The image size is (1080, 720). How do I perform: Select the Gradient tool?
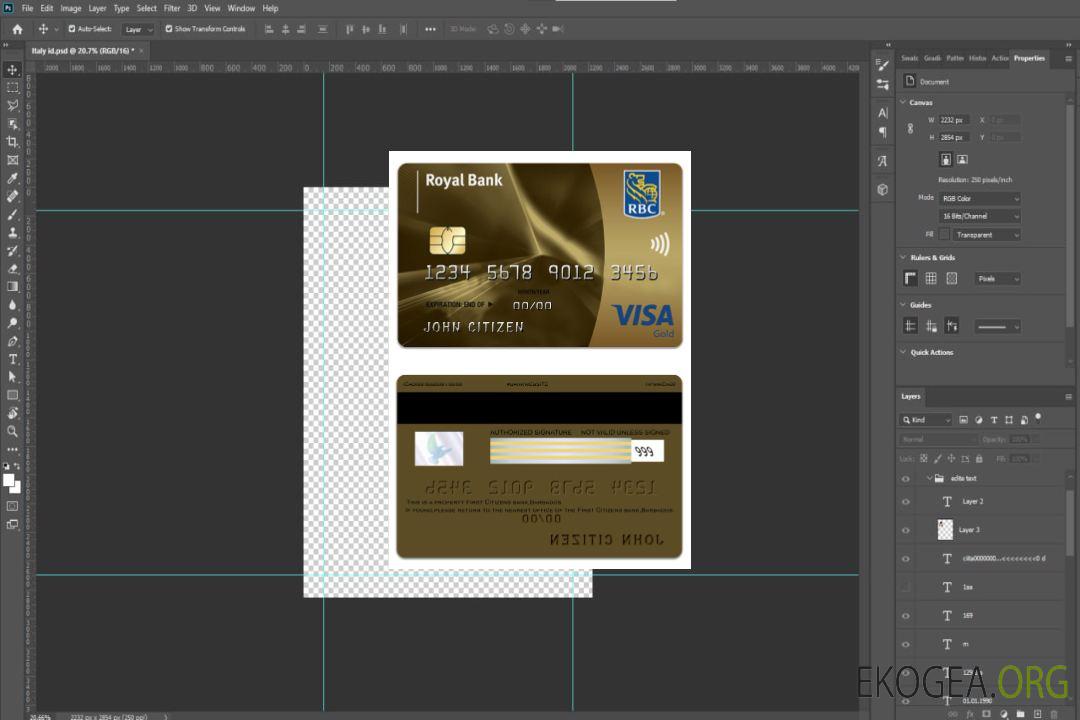(12, 287)
